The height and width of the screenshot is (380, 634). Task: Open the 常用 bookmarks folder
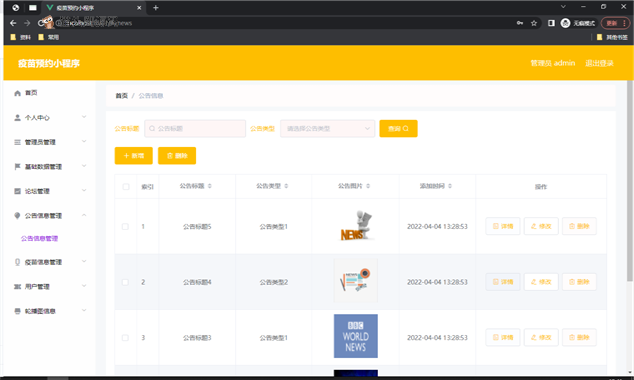coord(49,37)
